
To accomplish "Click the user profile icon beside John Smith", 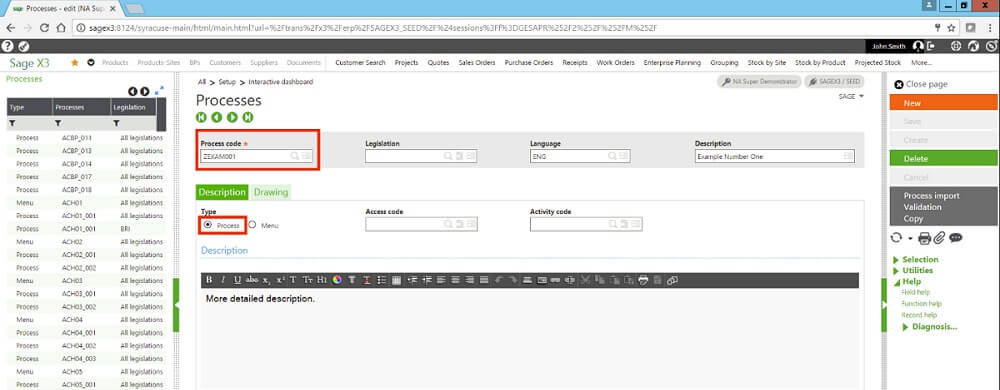I will (917, 46).
